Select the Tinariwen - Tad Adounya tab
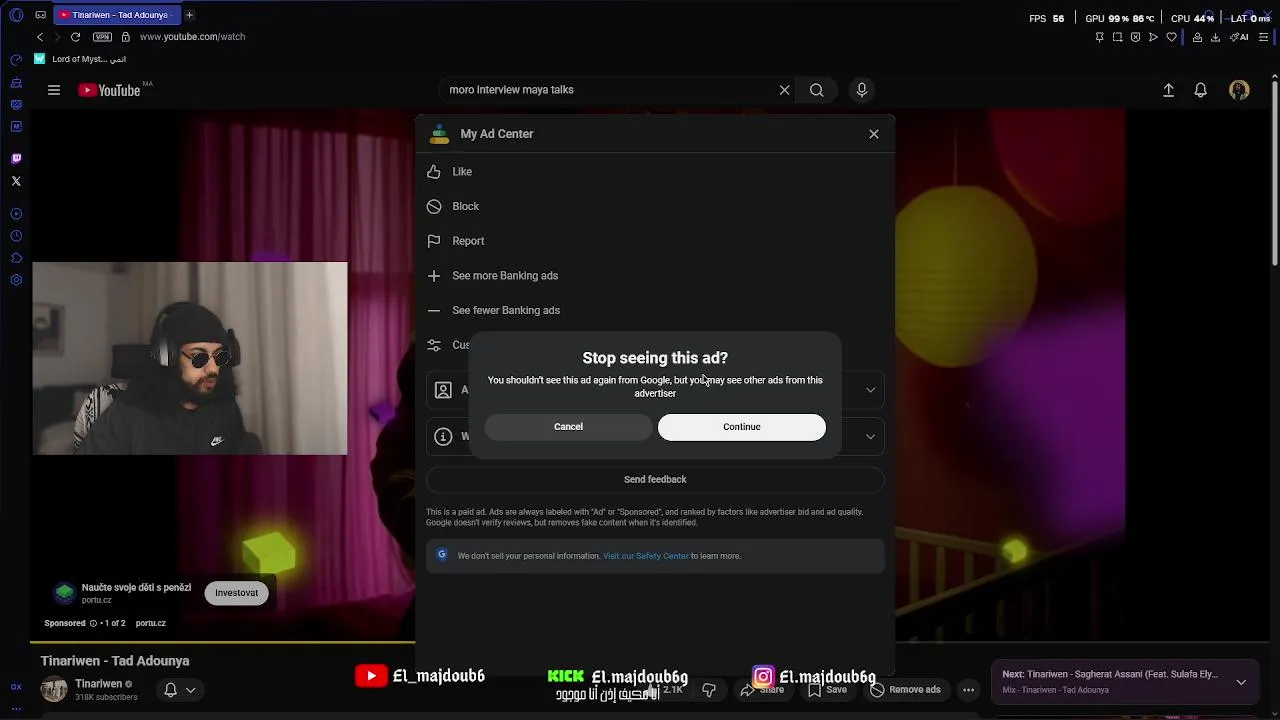The height and width of the screenshot is (720, 1280). 116,15
